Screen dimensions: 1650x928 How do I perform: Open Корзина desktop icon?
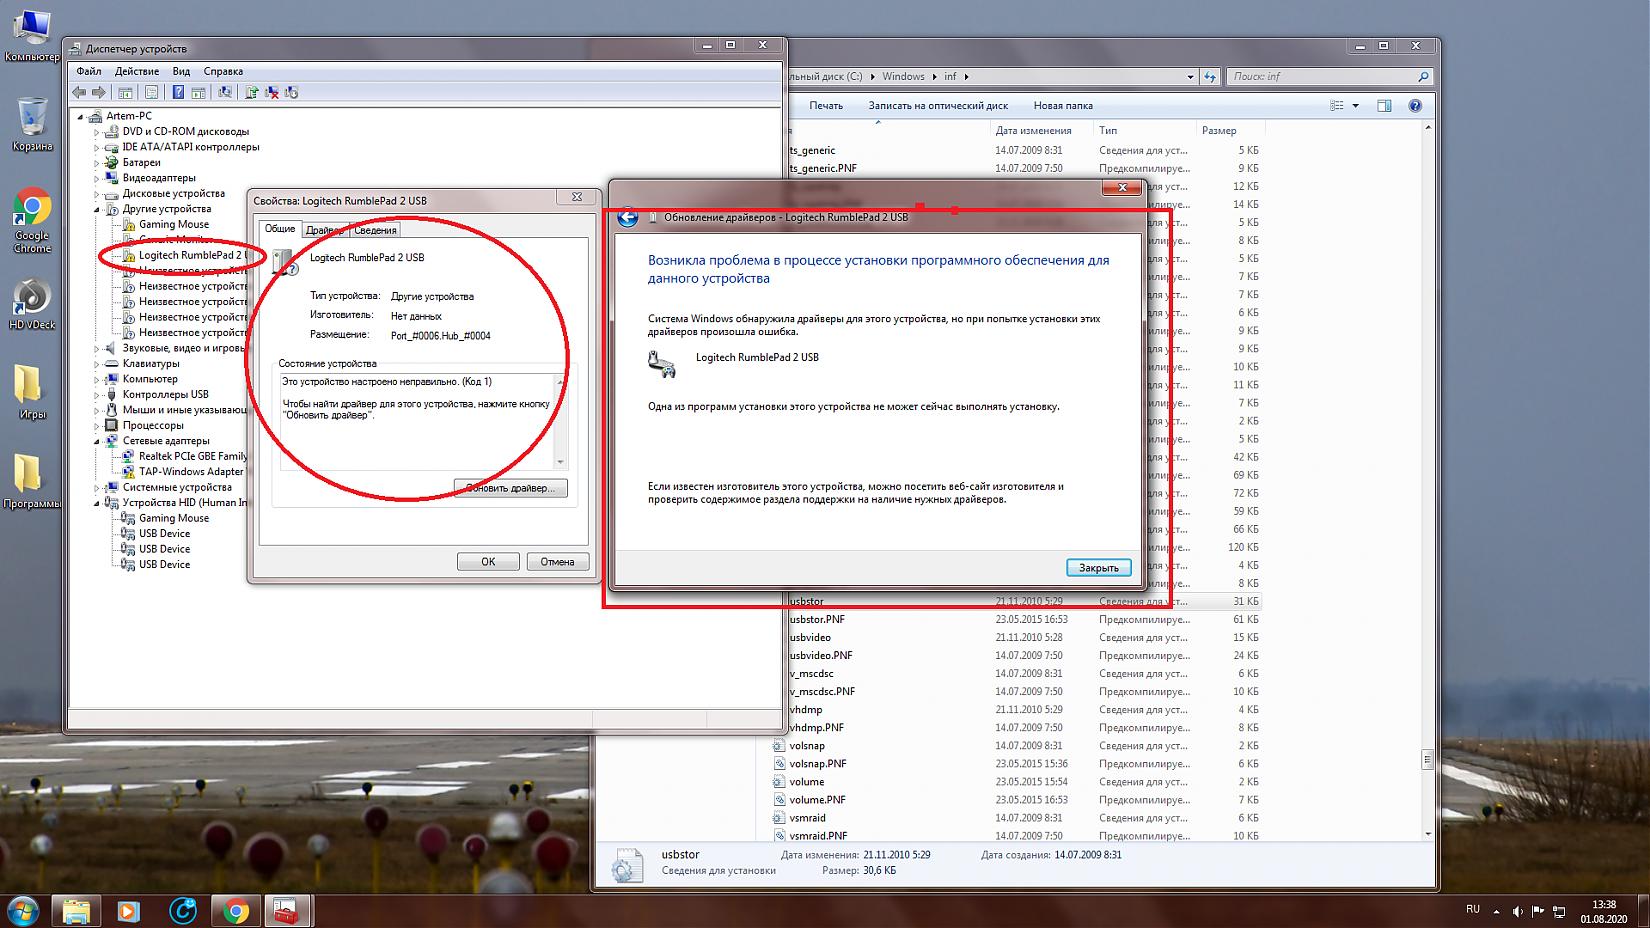click(x=32, y=124)
